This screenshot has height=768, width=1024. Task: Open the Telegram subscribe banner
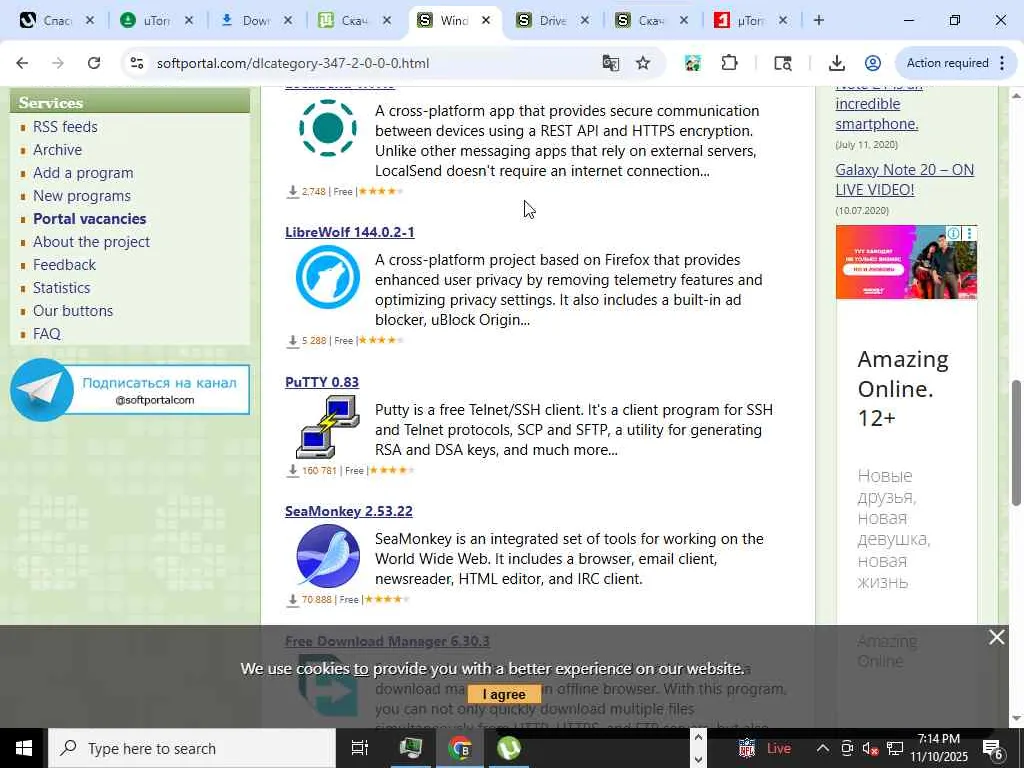pyautogui.click(x=130, y=390)
